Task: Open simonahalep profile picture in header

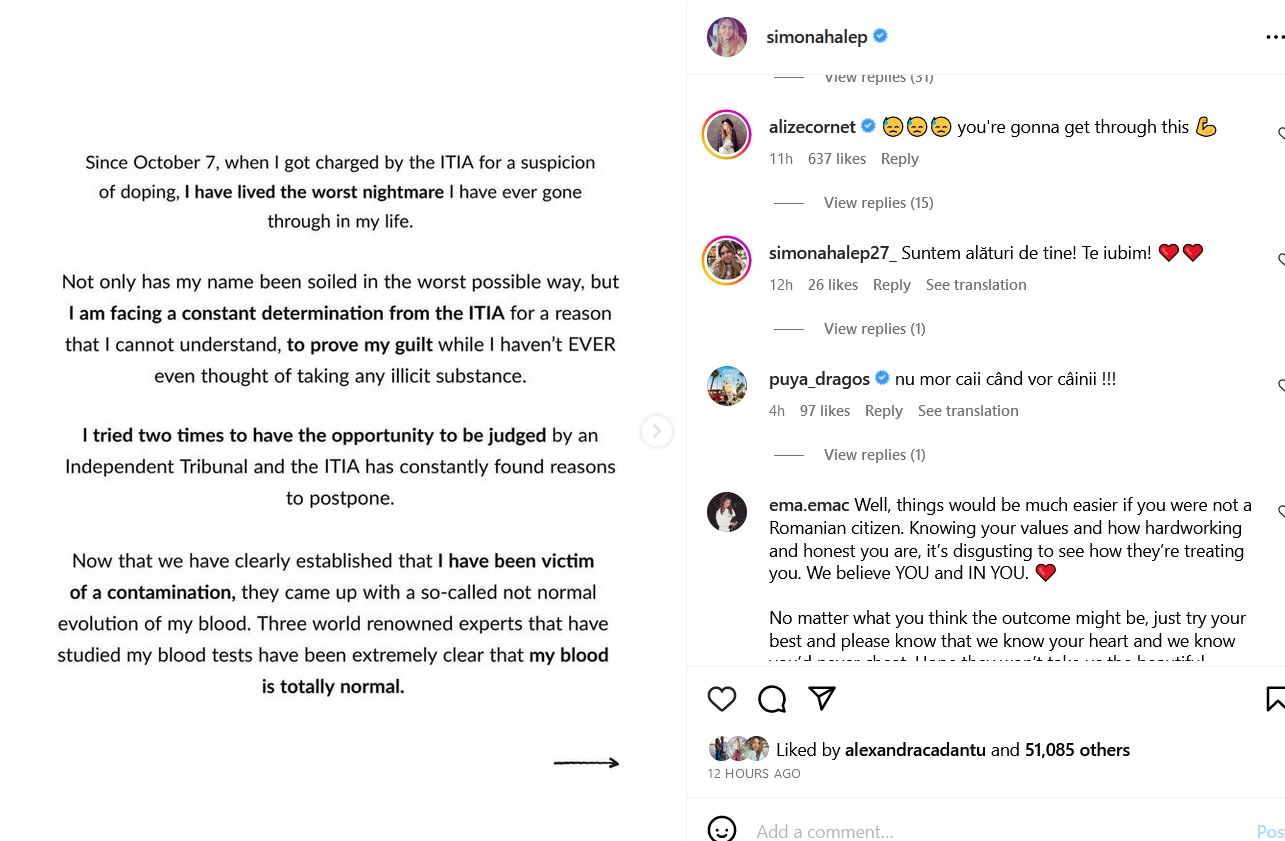Action: pos(727,37)
